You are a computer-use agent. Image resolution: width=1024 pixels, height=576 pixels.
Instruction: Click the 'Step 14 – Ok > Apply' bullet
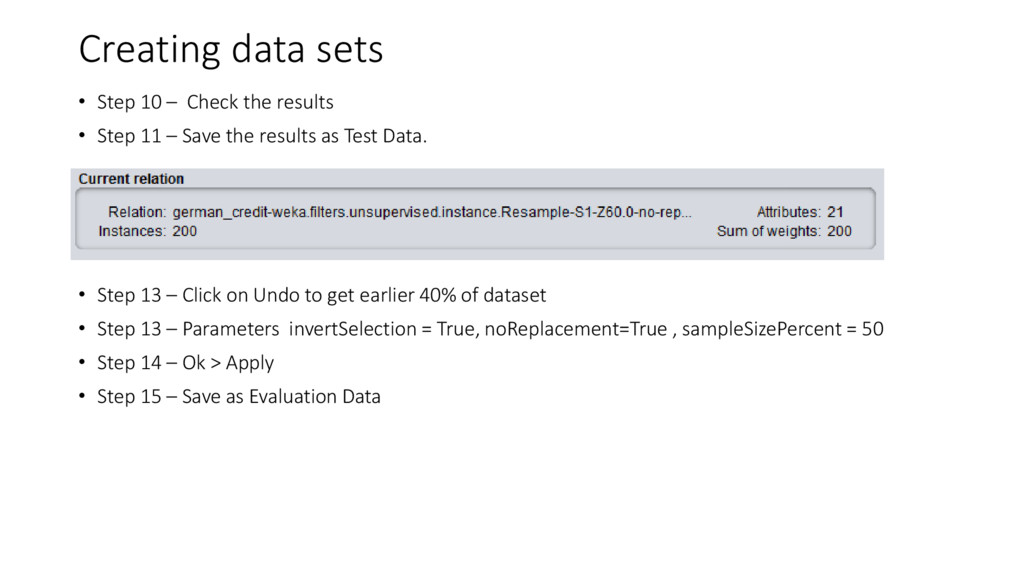(x=185, y=363)
